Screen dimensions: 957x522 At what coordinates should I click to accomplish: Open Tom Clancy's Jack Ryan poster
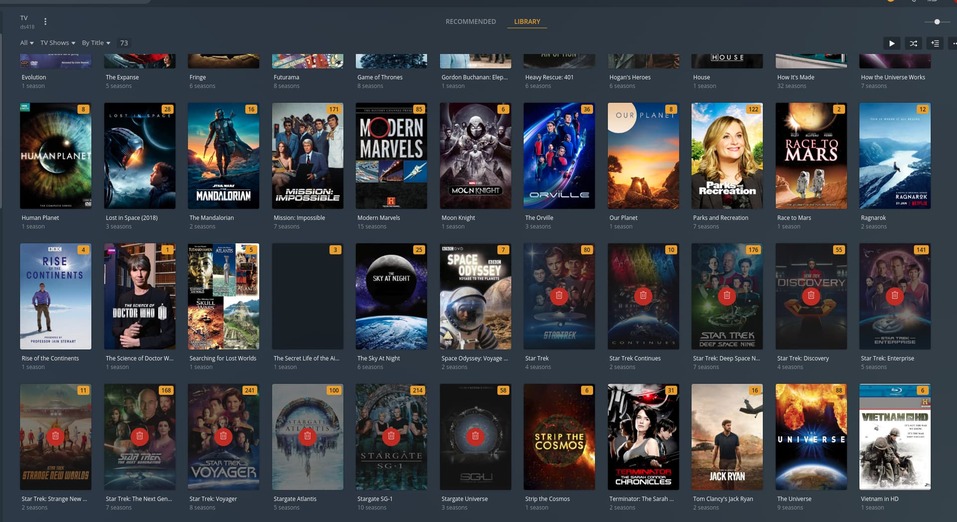727,437
